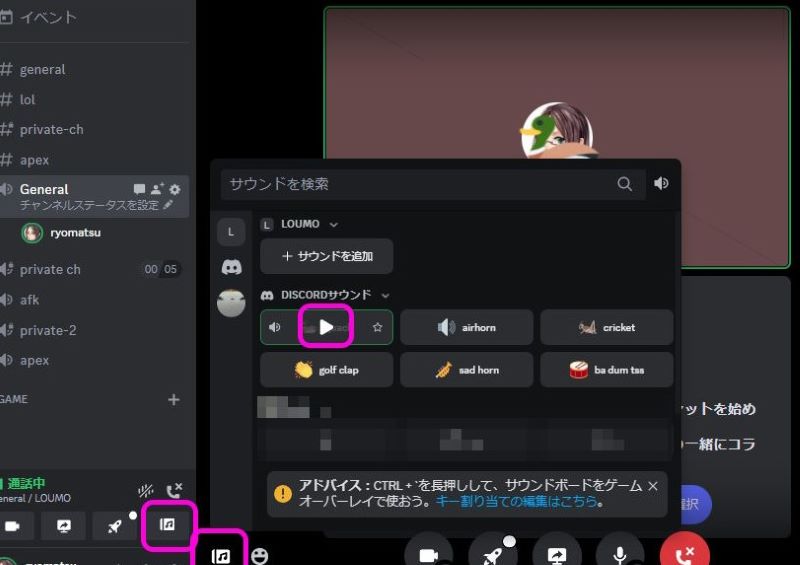The image size is (800, 565).
Task: Hang up with red disconnect button
Action: [x=685, y=554]
